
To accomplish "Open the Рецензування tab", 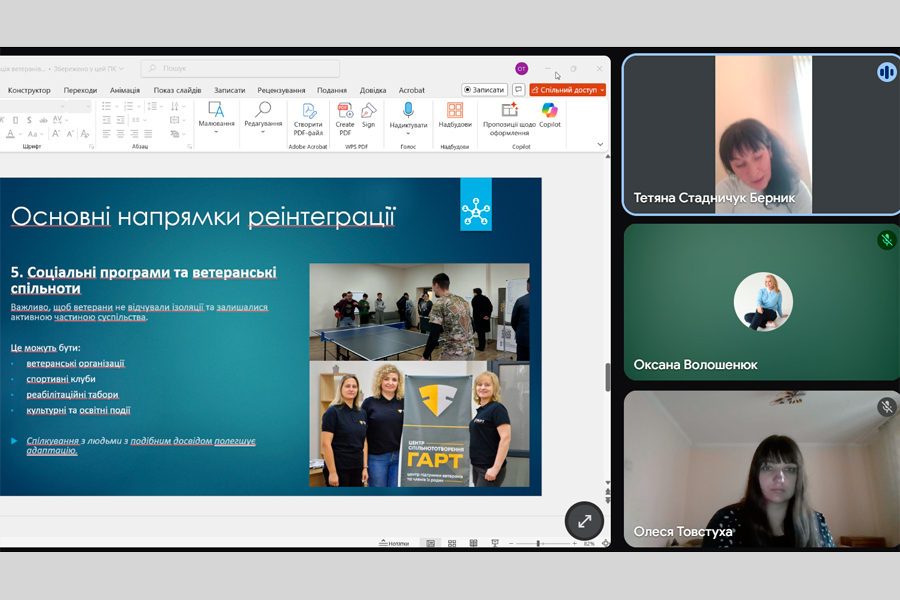I will [281, 90].
